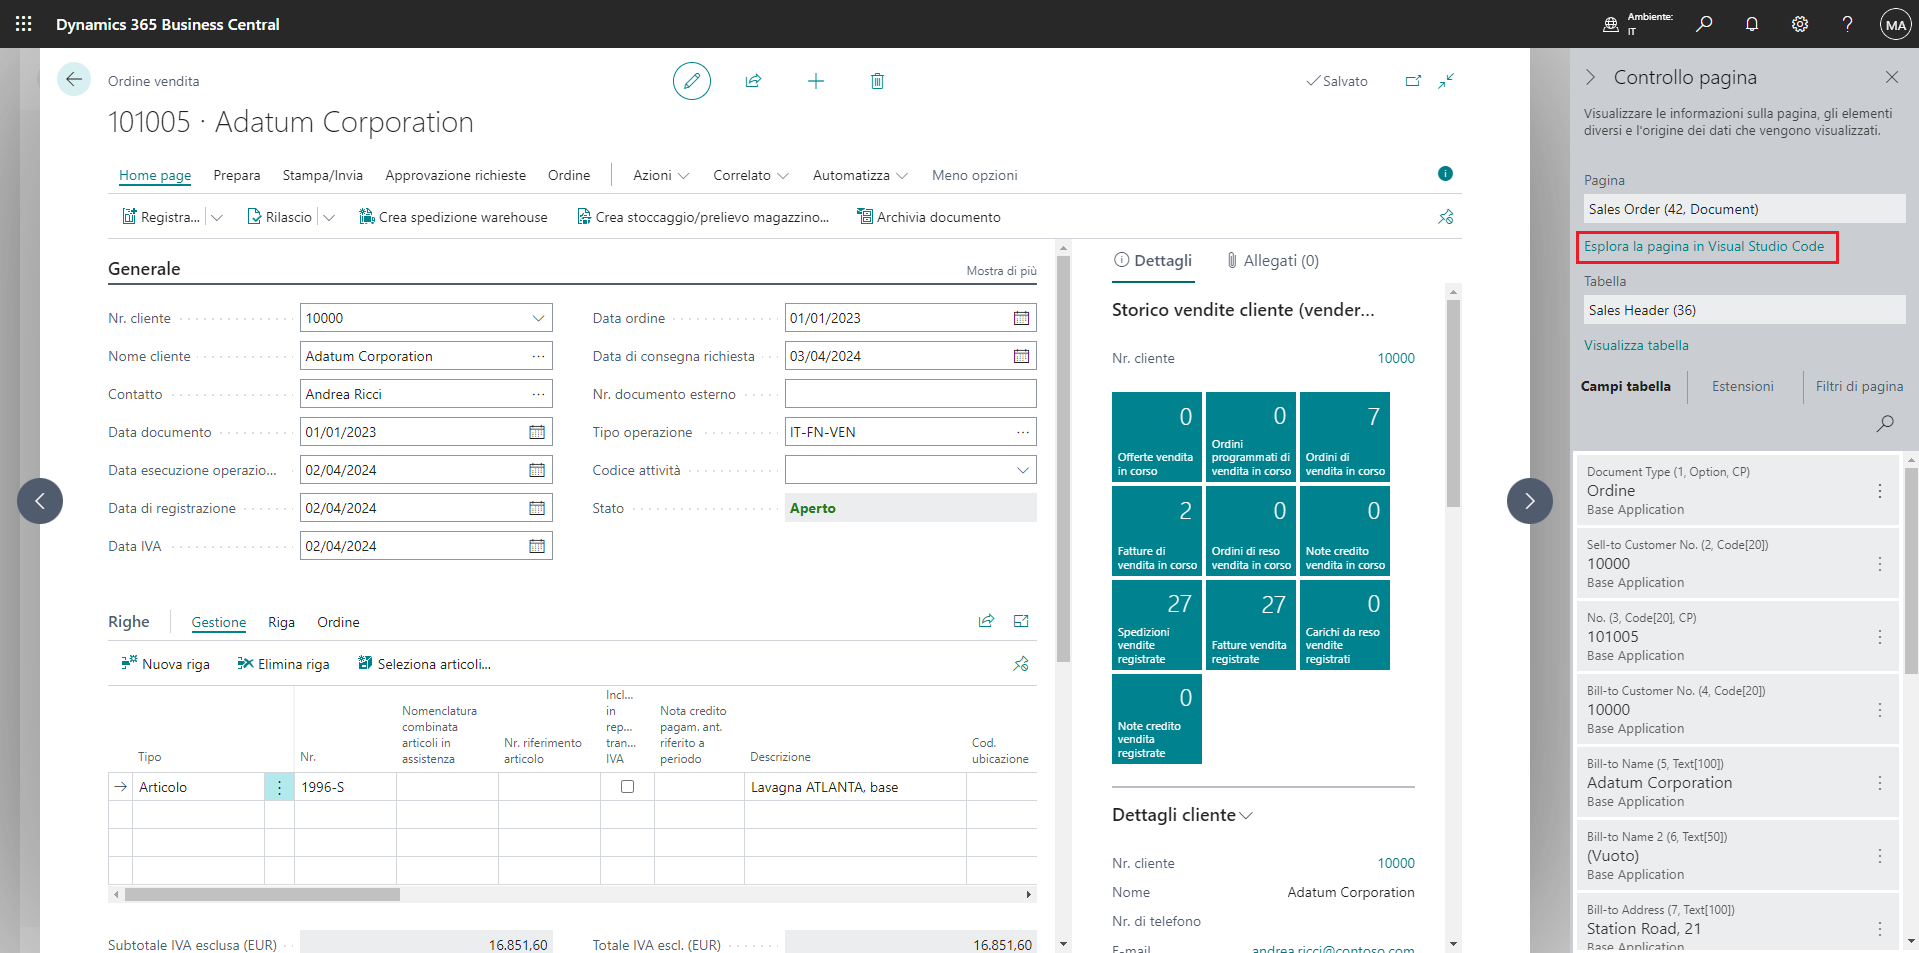The width and height of the screenshot is (1919, 953).
Task: Toggle Incl. in rep. tran. IVA checkbox
Action: pyautogui.click(x=628, y=787)
